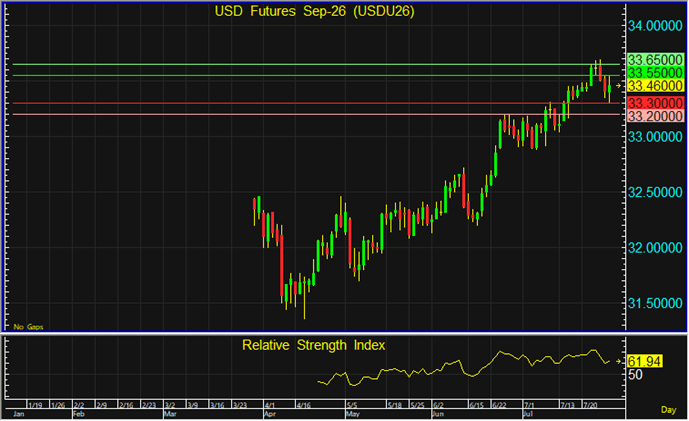
Task: Select the 5/18 date label
Action: (x=395, y=405)
